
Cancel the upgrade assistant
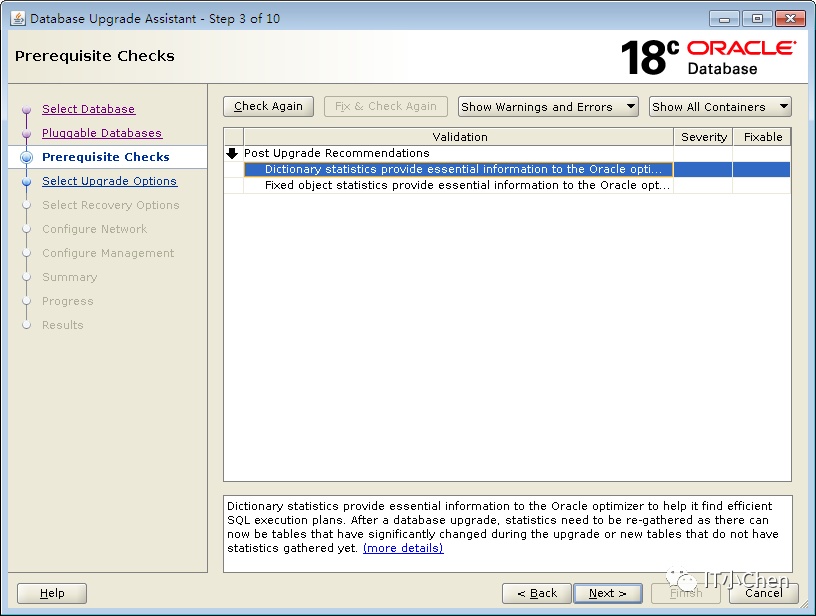tap(763, 593)
